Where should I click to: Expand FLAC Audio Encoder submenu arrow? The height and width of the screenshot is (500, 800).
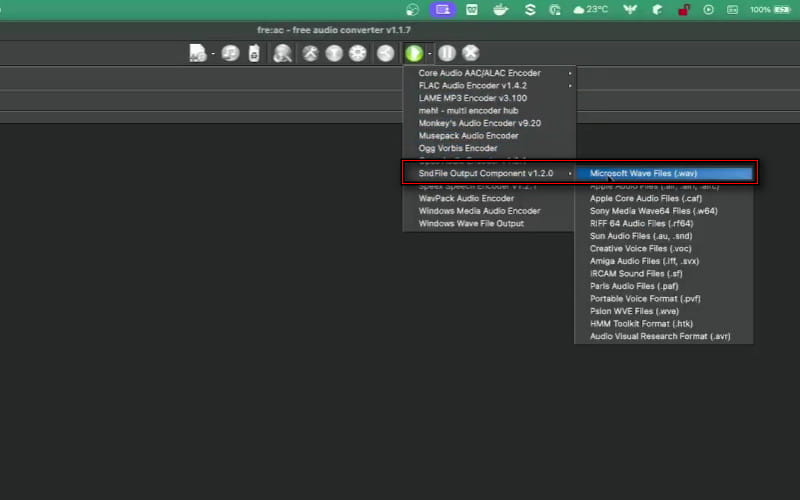570,86
